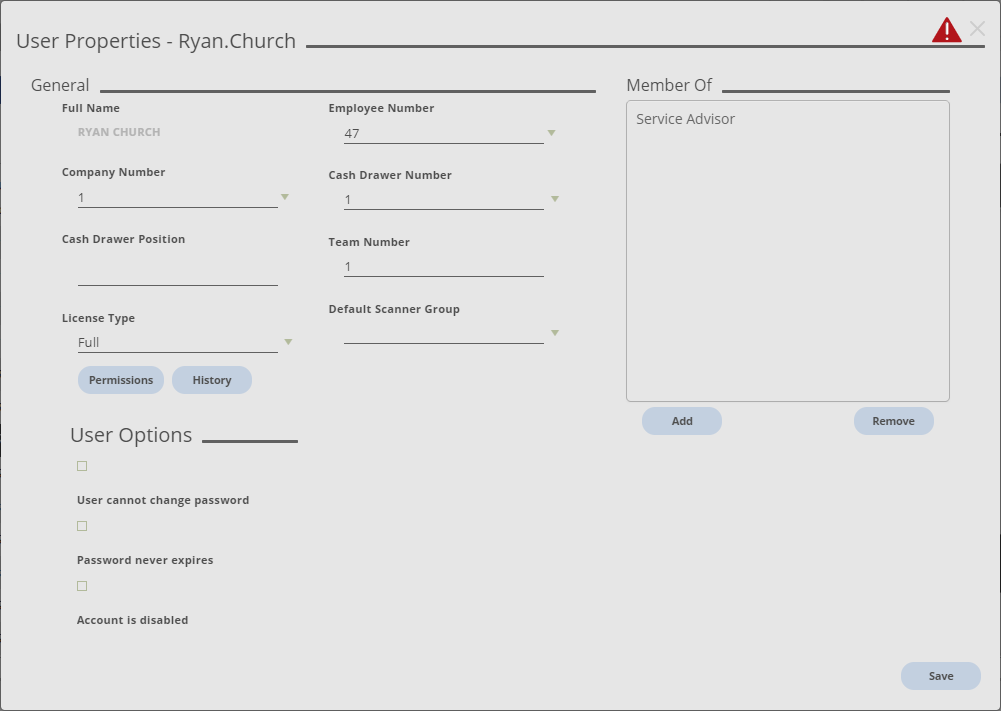The height and width of the screenshot is (711, 1001).
Task: Click the Employee Number value 47
Action: (x=444, y=133)
